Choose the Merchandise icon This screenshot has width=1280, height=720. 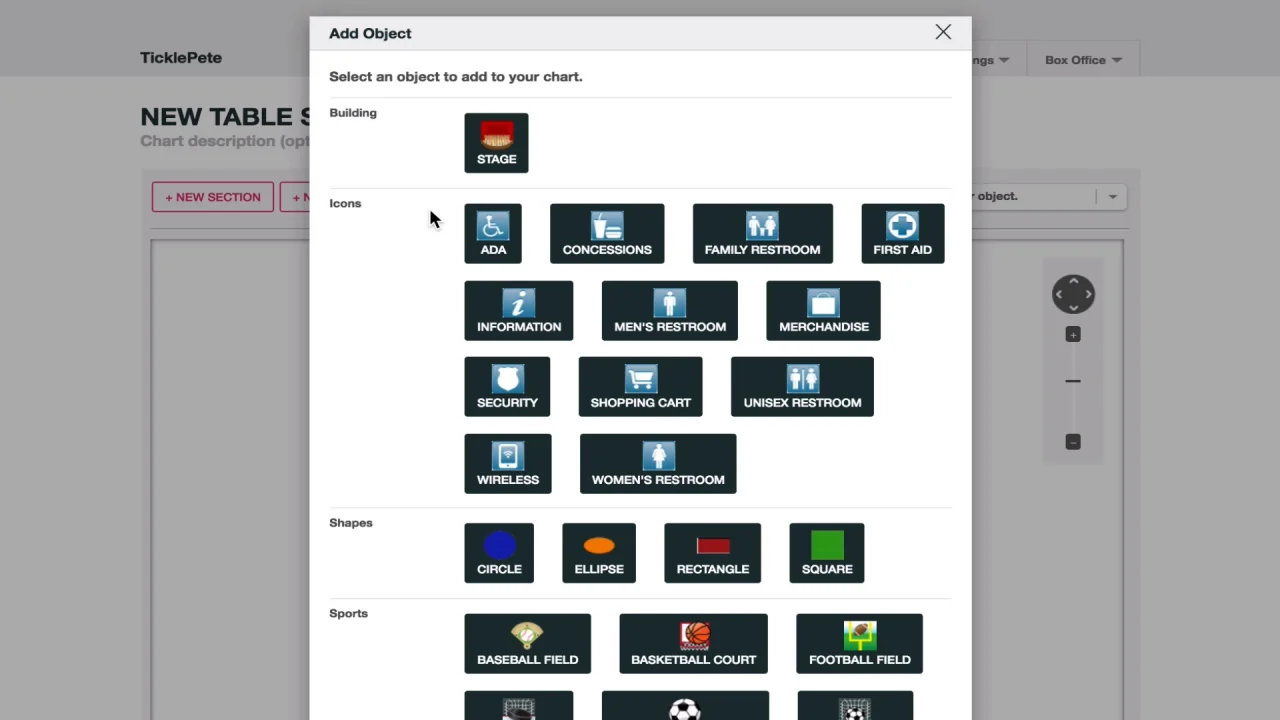[x=823, y=311]
